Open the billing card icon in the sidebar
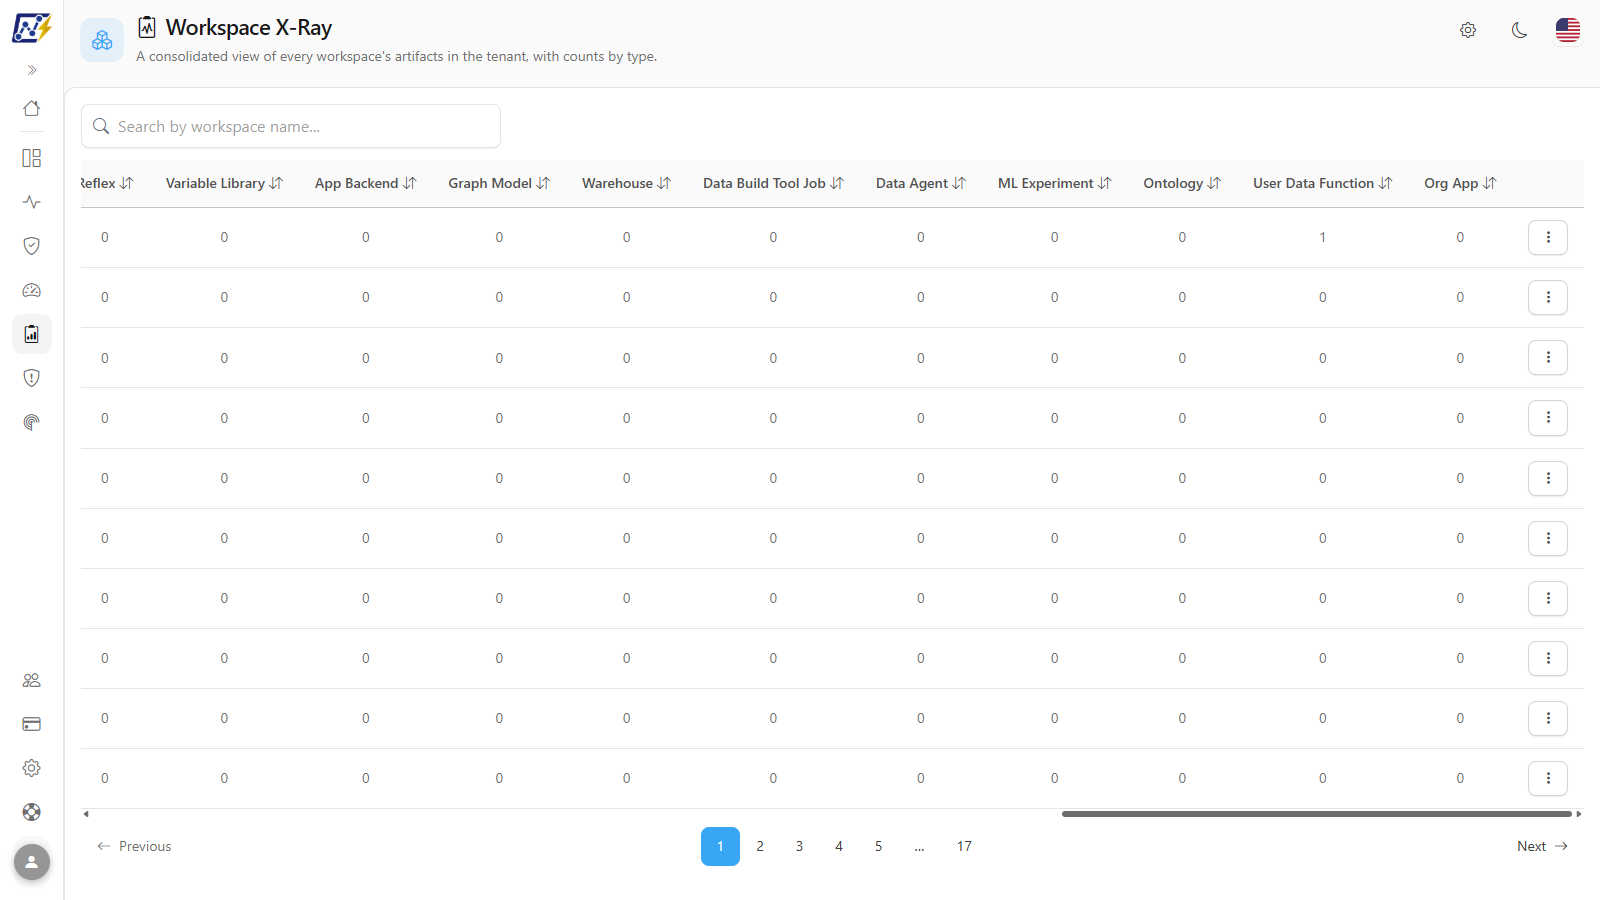The height and width of the screenshot is (900, 1600). pyautogui.click(x=32, y=724)
